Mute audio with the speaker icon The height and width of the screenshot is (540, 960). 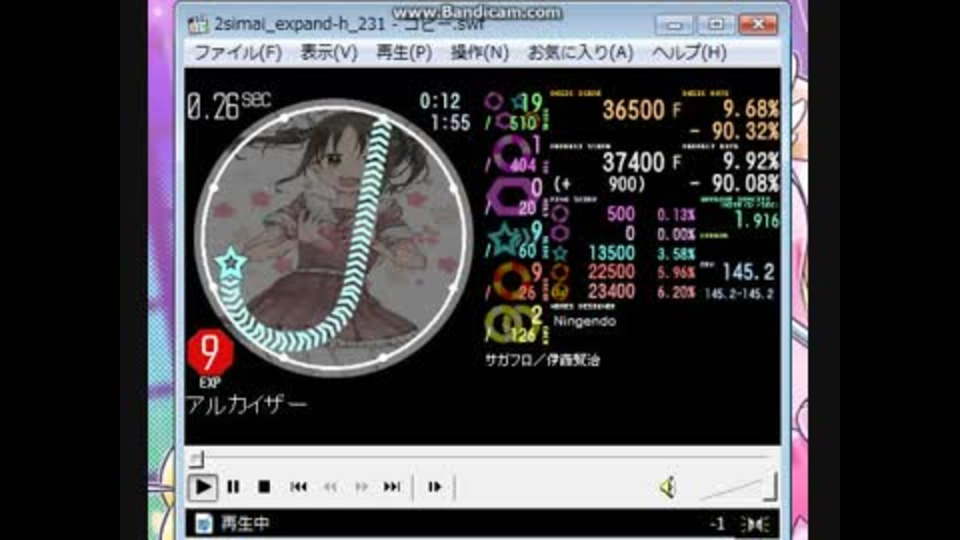668,487
